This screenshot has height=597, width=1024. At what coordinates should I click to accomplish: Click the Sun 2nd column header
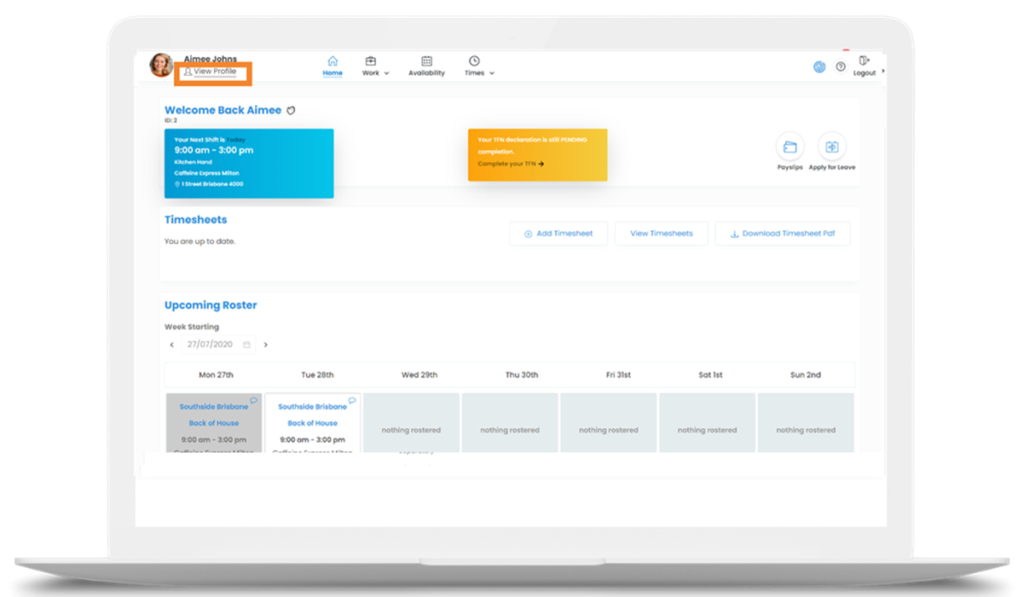(805, 375)
